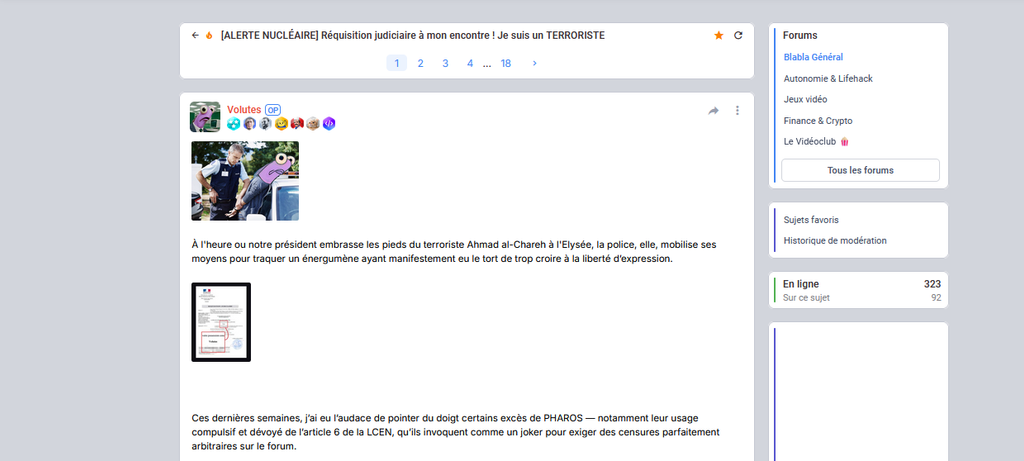This screenshot has height=461, width=1024.
Task: Click the purple code-brackets badge under Volutes
Action: (x=329, y=123)
